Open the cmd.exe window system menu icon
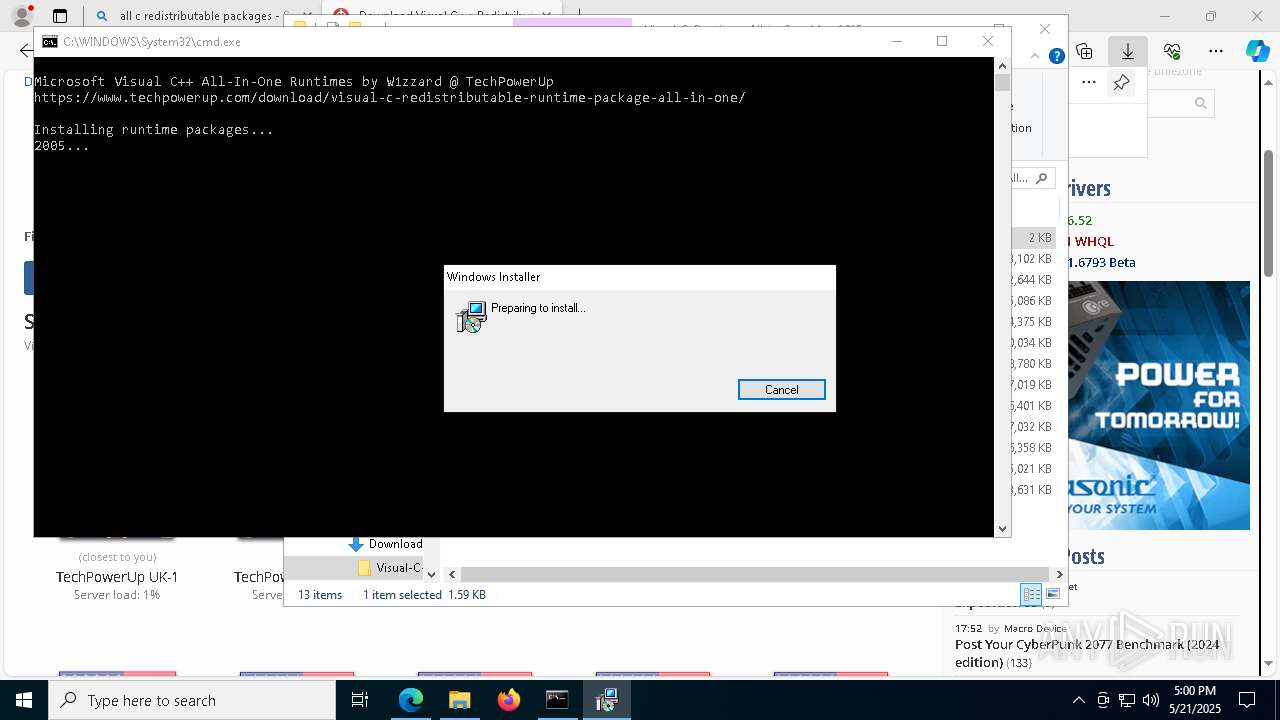The height and width of the screenshot is (720, 1280). click(x=49, y=42)
